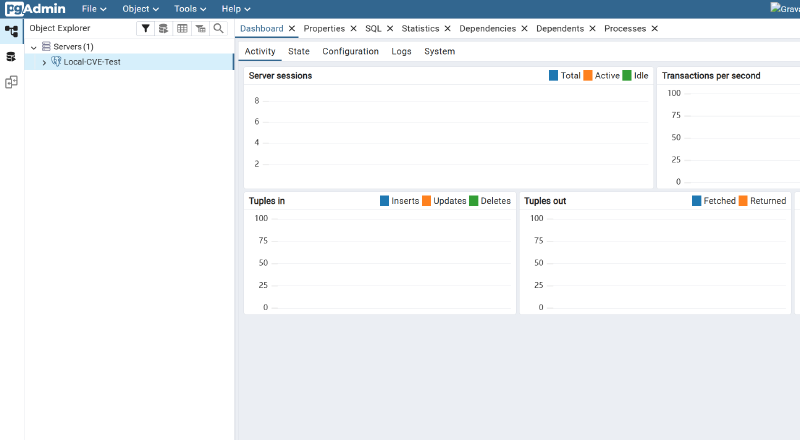Click the Object Explorer panel title
This screenshot has height=440, width=800.
click(x=60, y=28)
